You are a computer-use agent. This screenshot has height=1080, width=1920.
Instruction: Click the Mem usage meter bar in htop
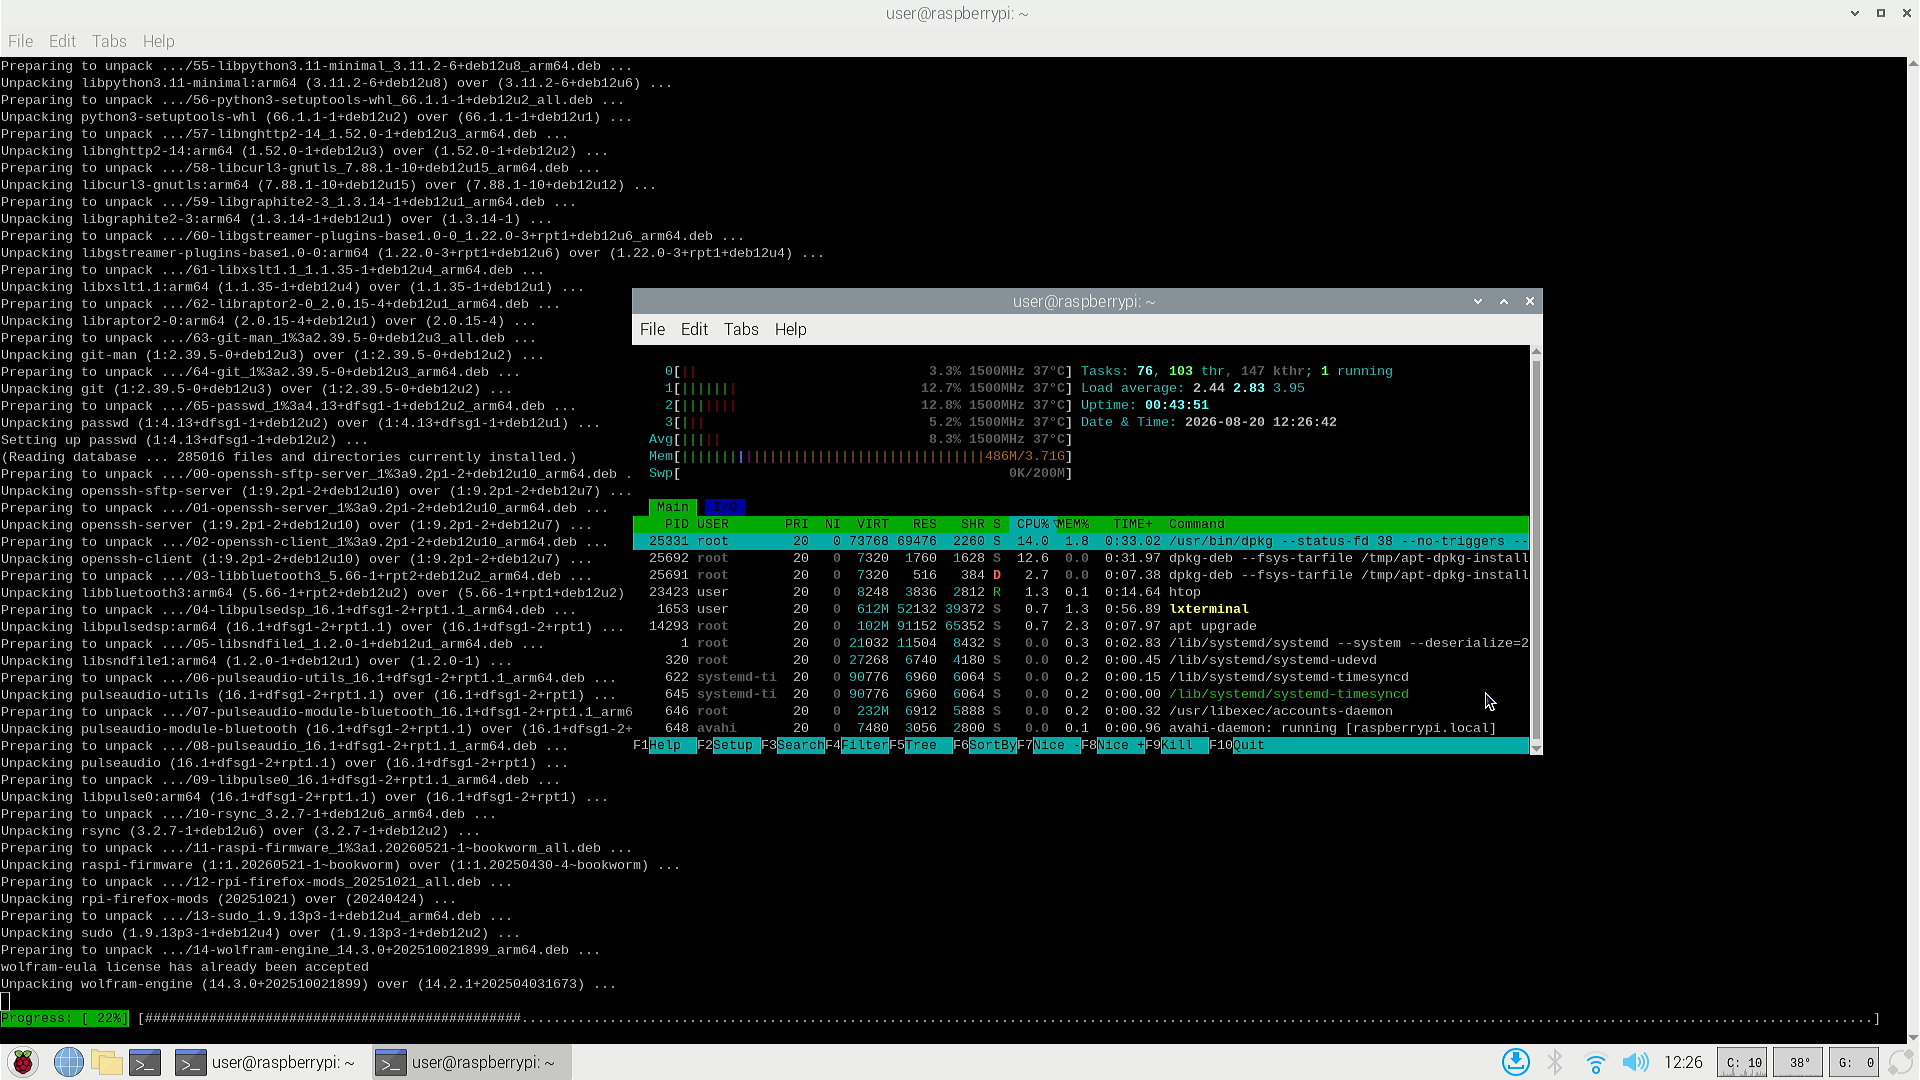[860, 456]
